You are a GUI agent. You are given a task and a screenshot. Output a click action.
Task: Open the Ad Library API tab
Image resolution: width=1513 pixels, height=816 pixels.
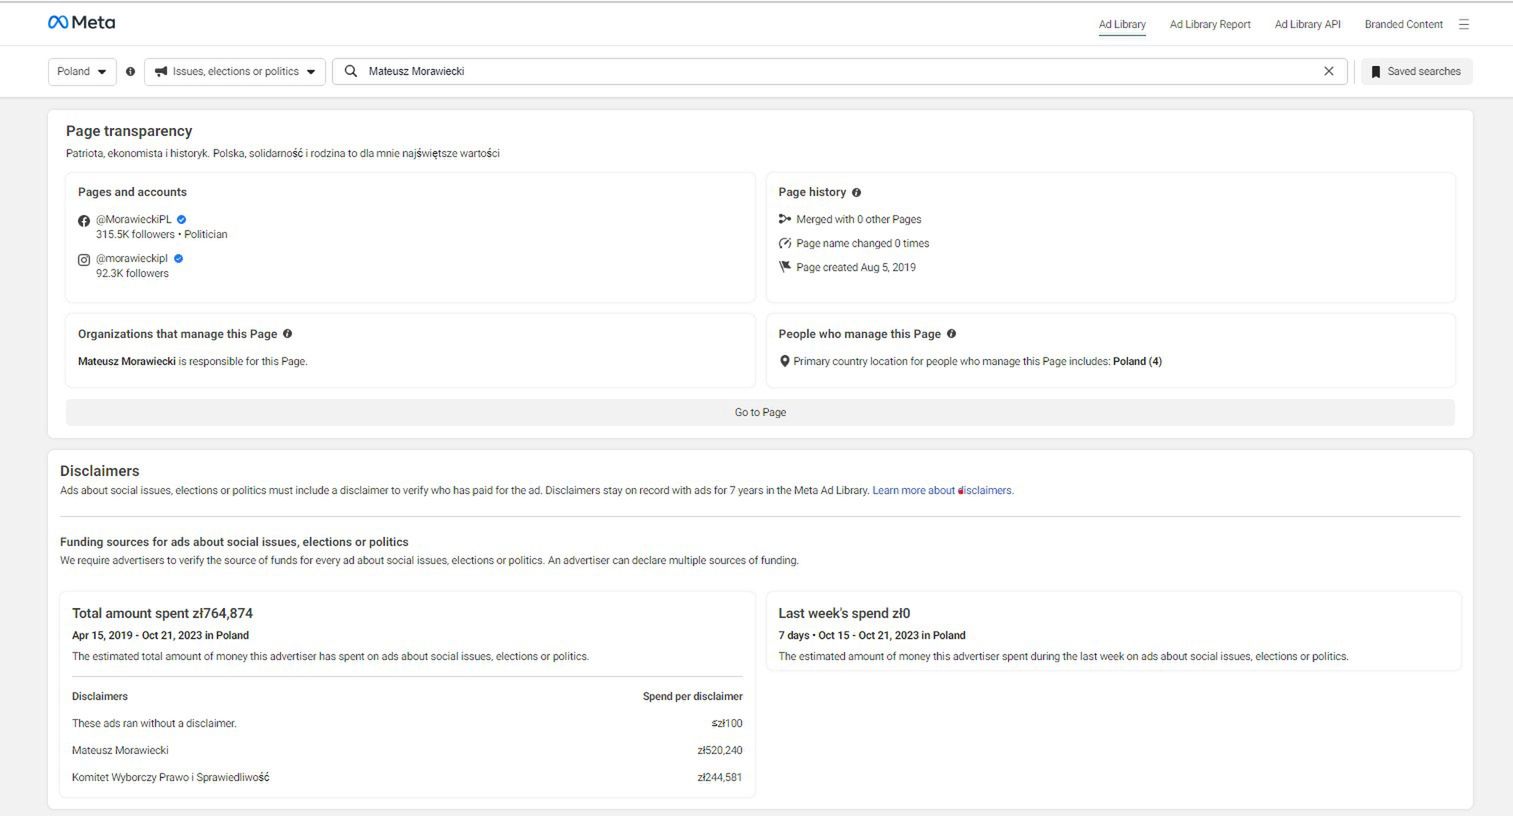point(1307,24)
